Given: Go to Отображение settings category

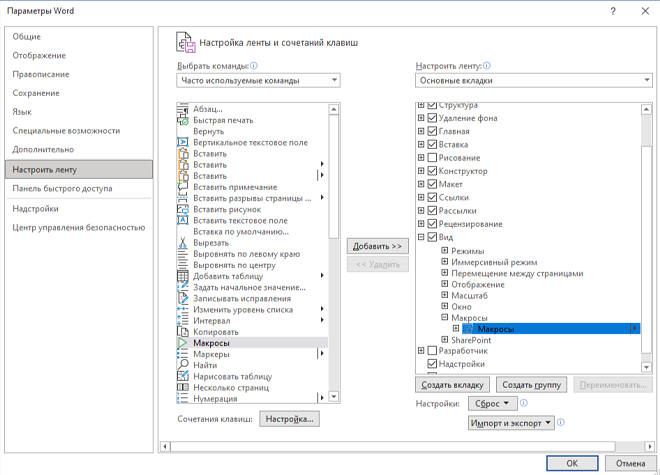Looking at the screenshot, I should pyautogui.click(x=79, y=56).
